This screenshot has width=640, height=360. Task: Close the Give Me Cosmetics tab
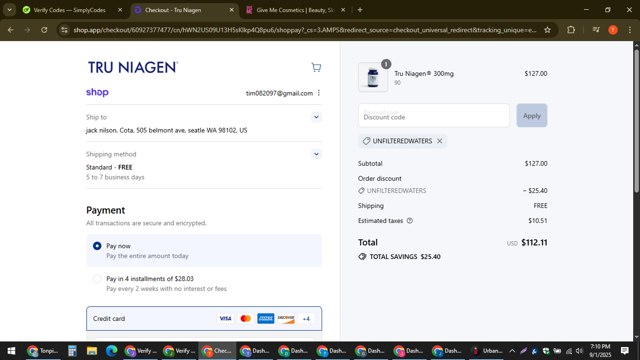[343, 10]
